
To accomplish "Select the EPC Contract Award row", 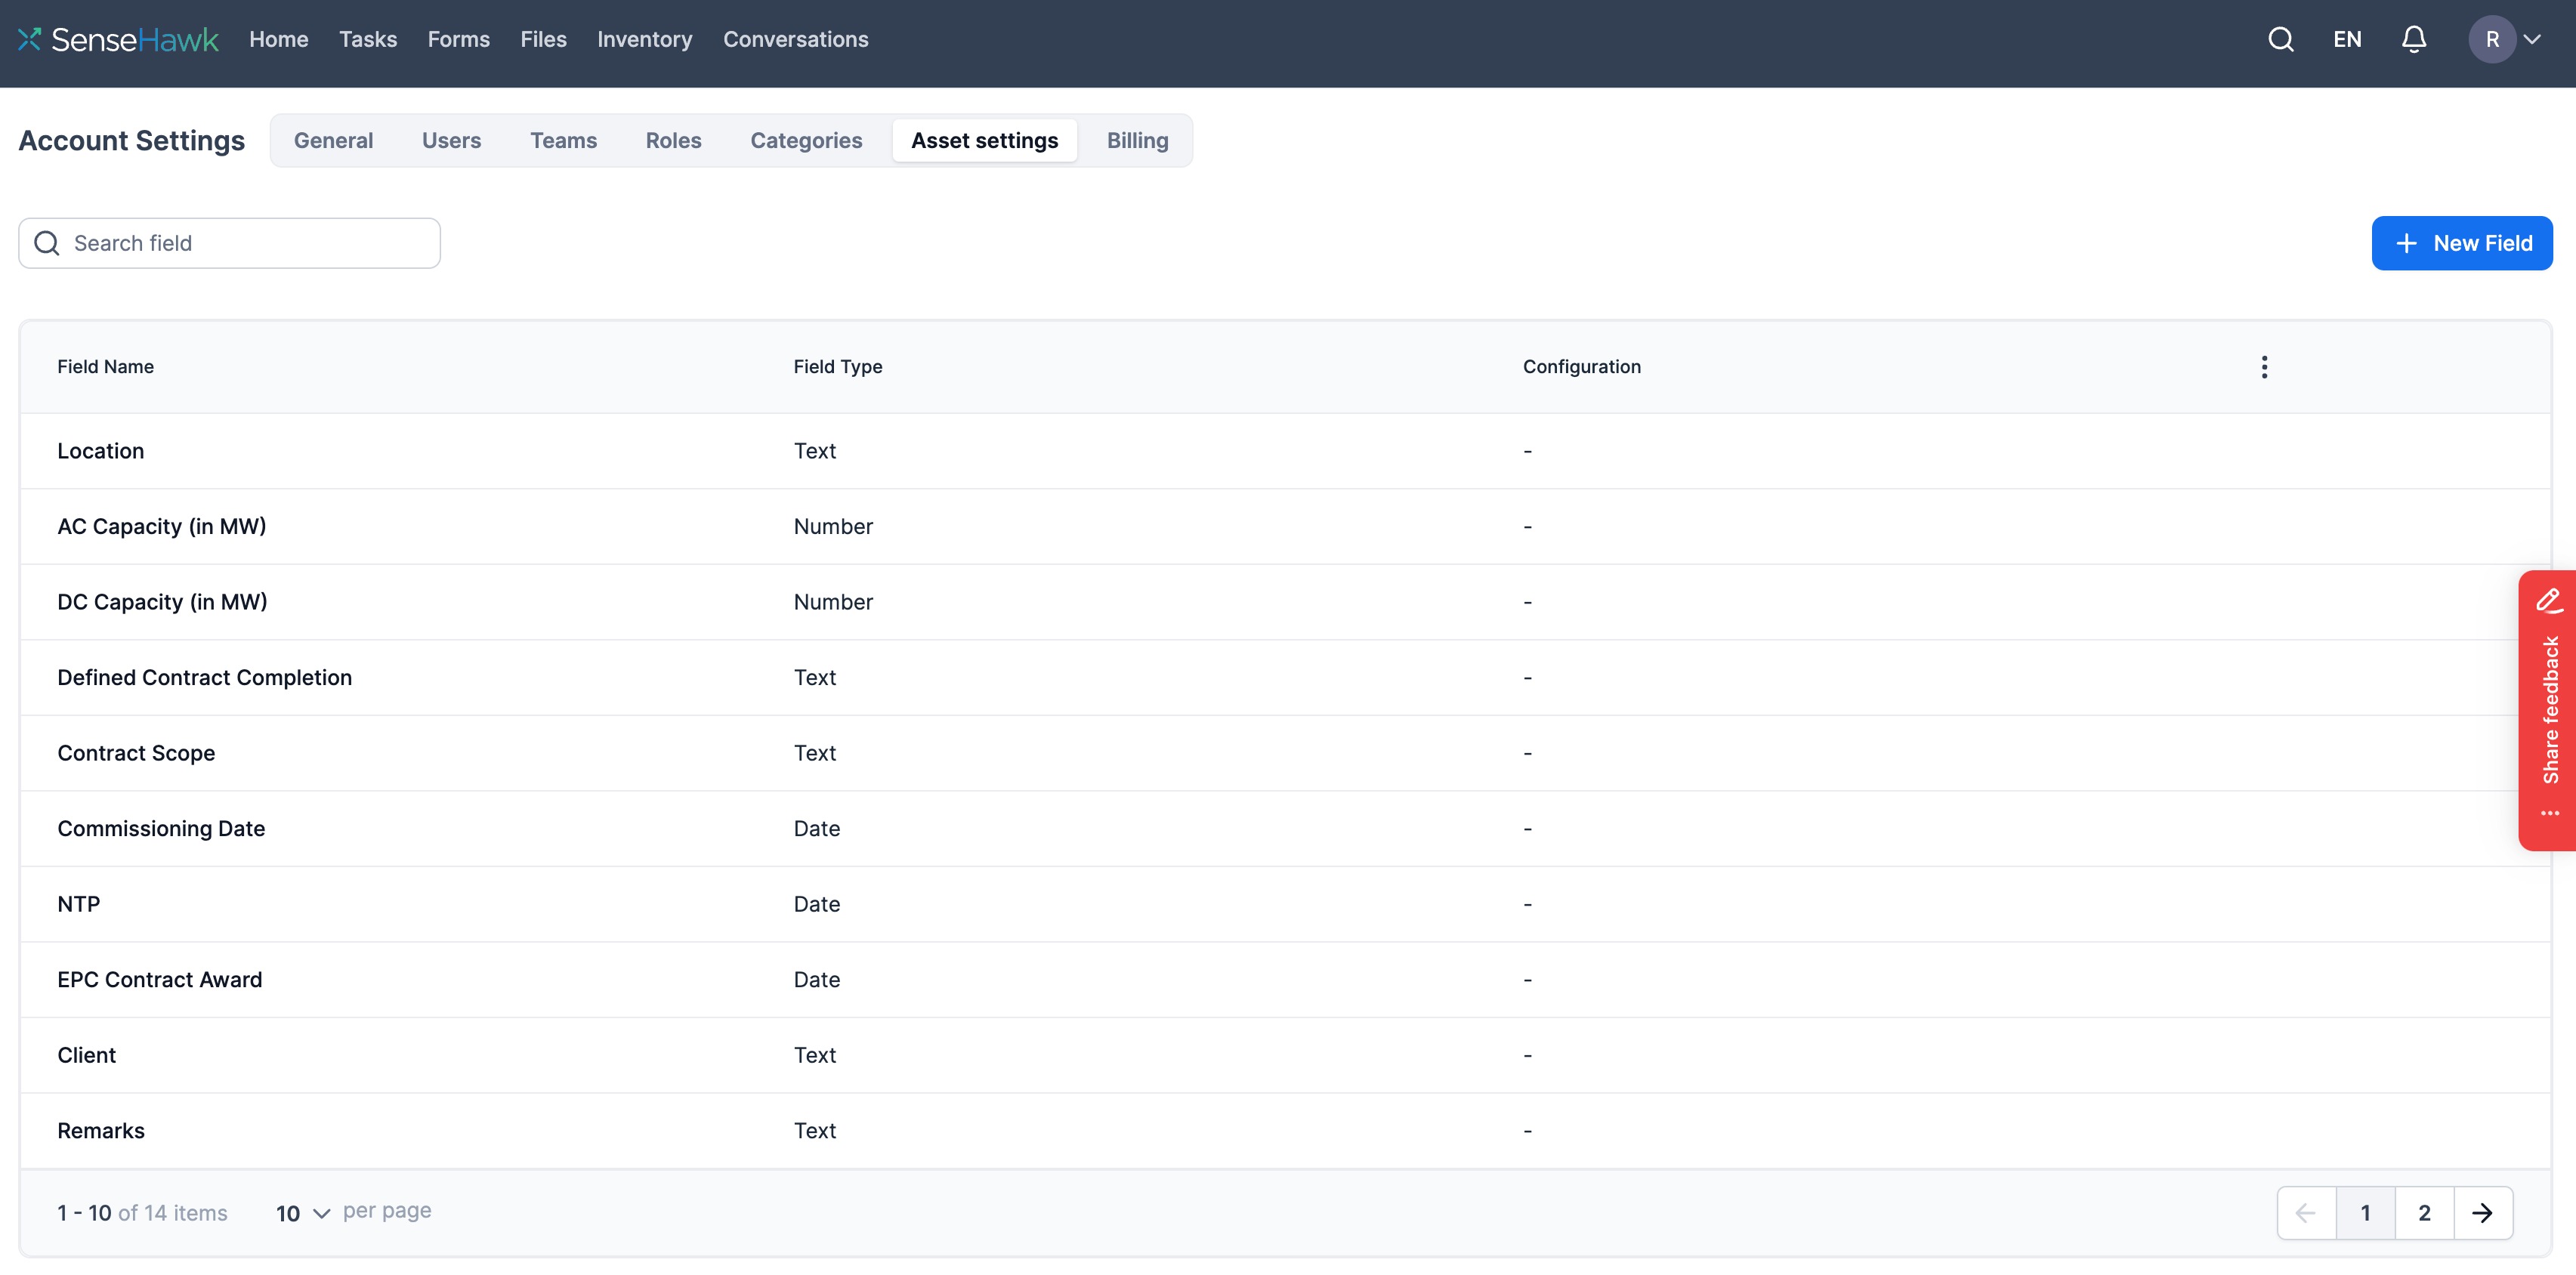I will point(1285,979).
